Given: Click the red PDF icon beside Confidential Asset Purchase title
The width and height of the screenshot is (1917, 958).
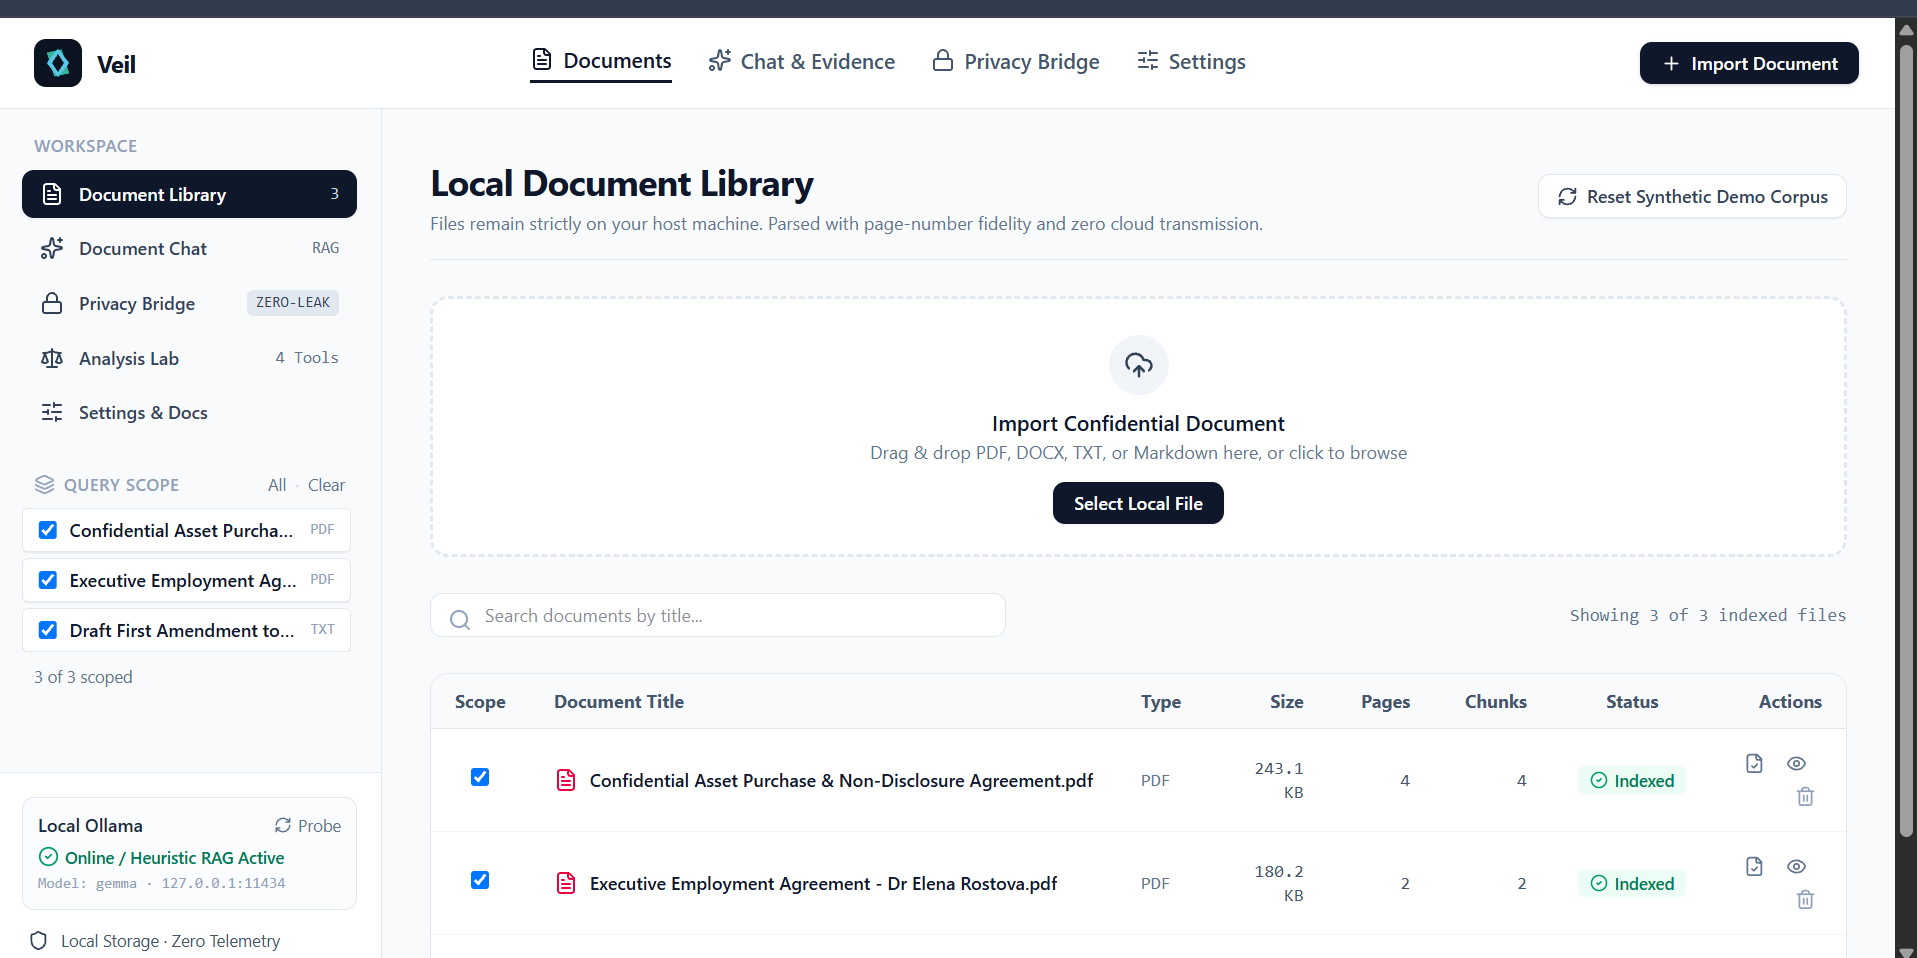Looking at the screenshot, I should tap(566, 780).
